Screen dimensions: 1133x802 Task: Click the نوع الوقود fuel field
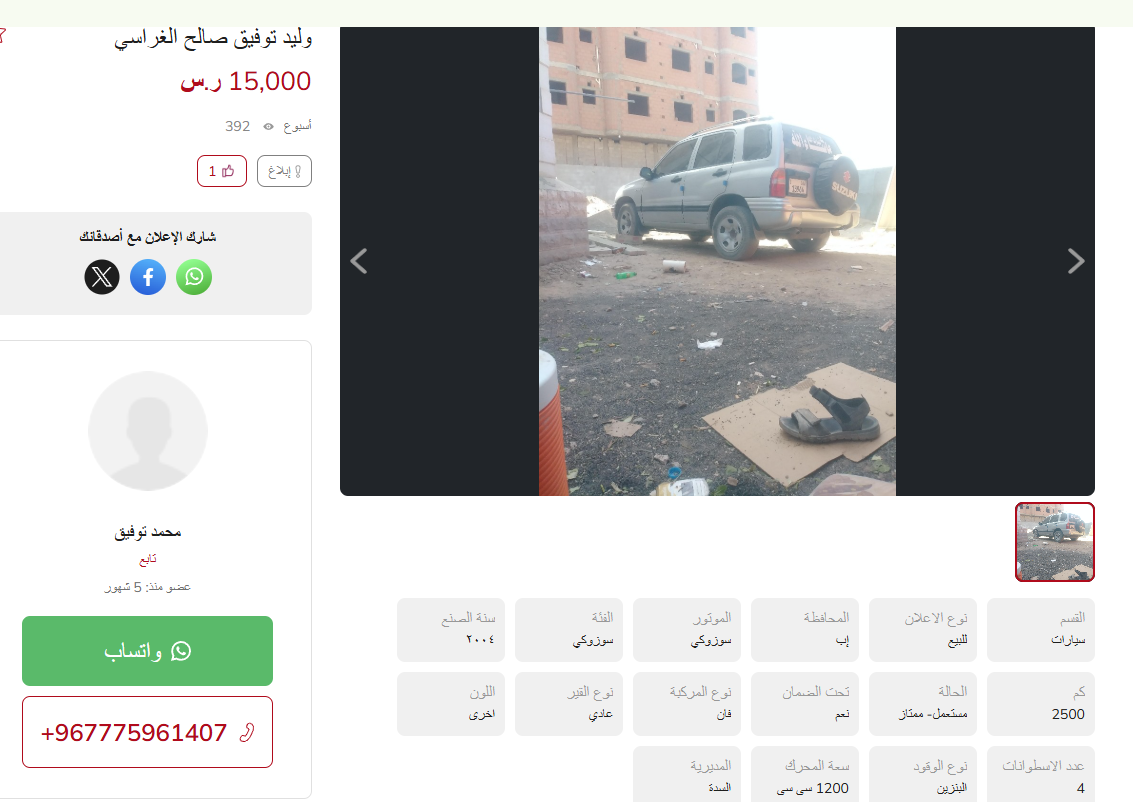[x=923, y=775]
